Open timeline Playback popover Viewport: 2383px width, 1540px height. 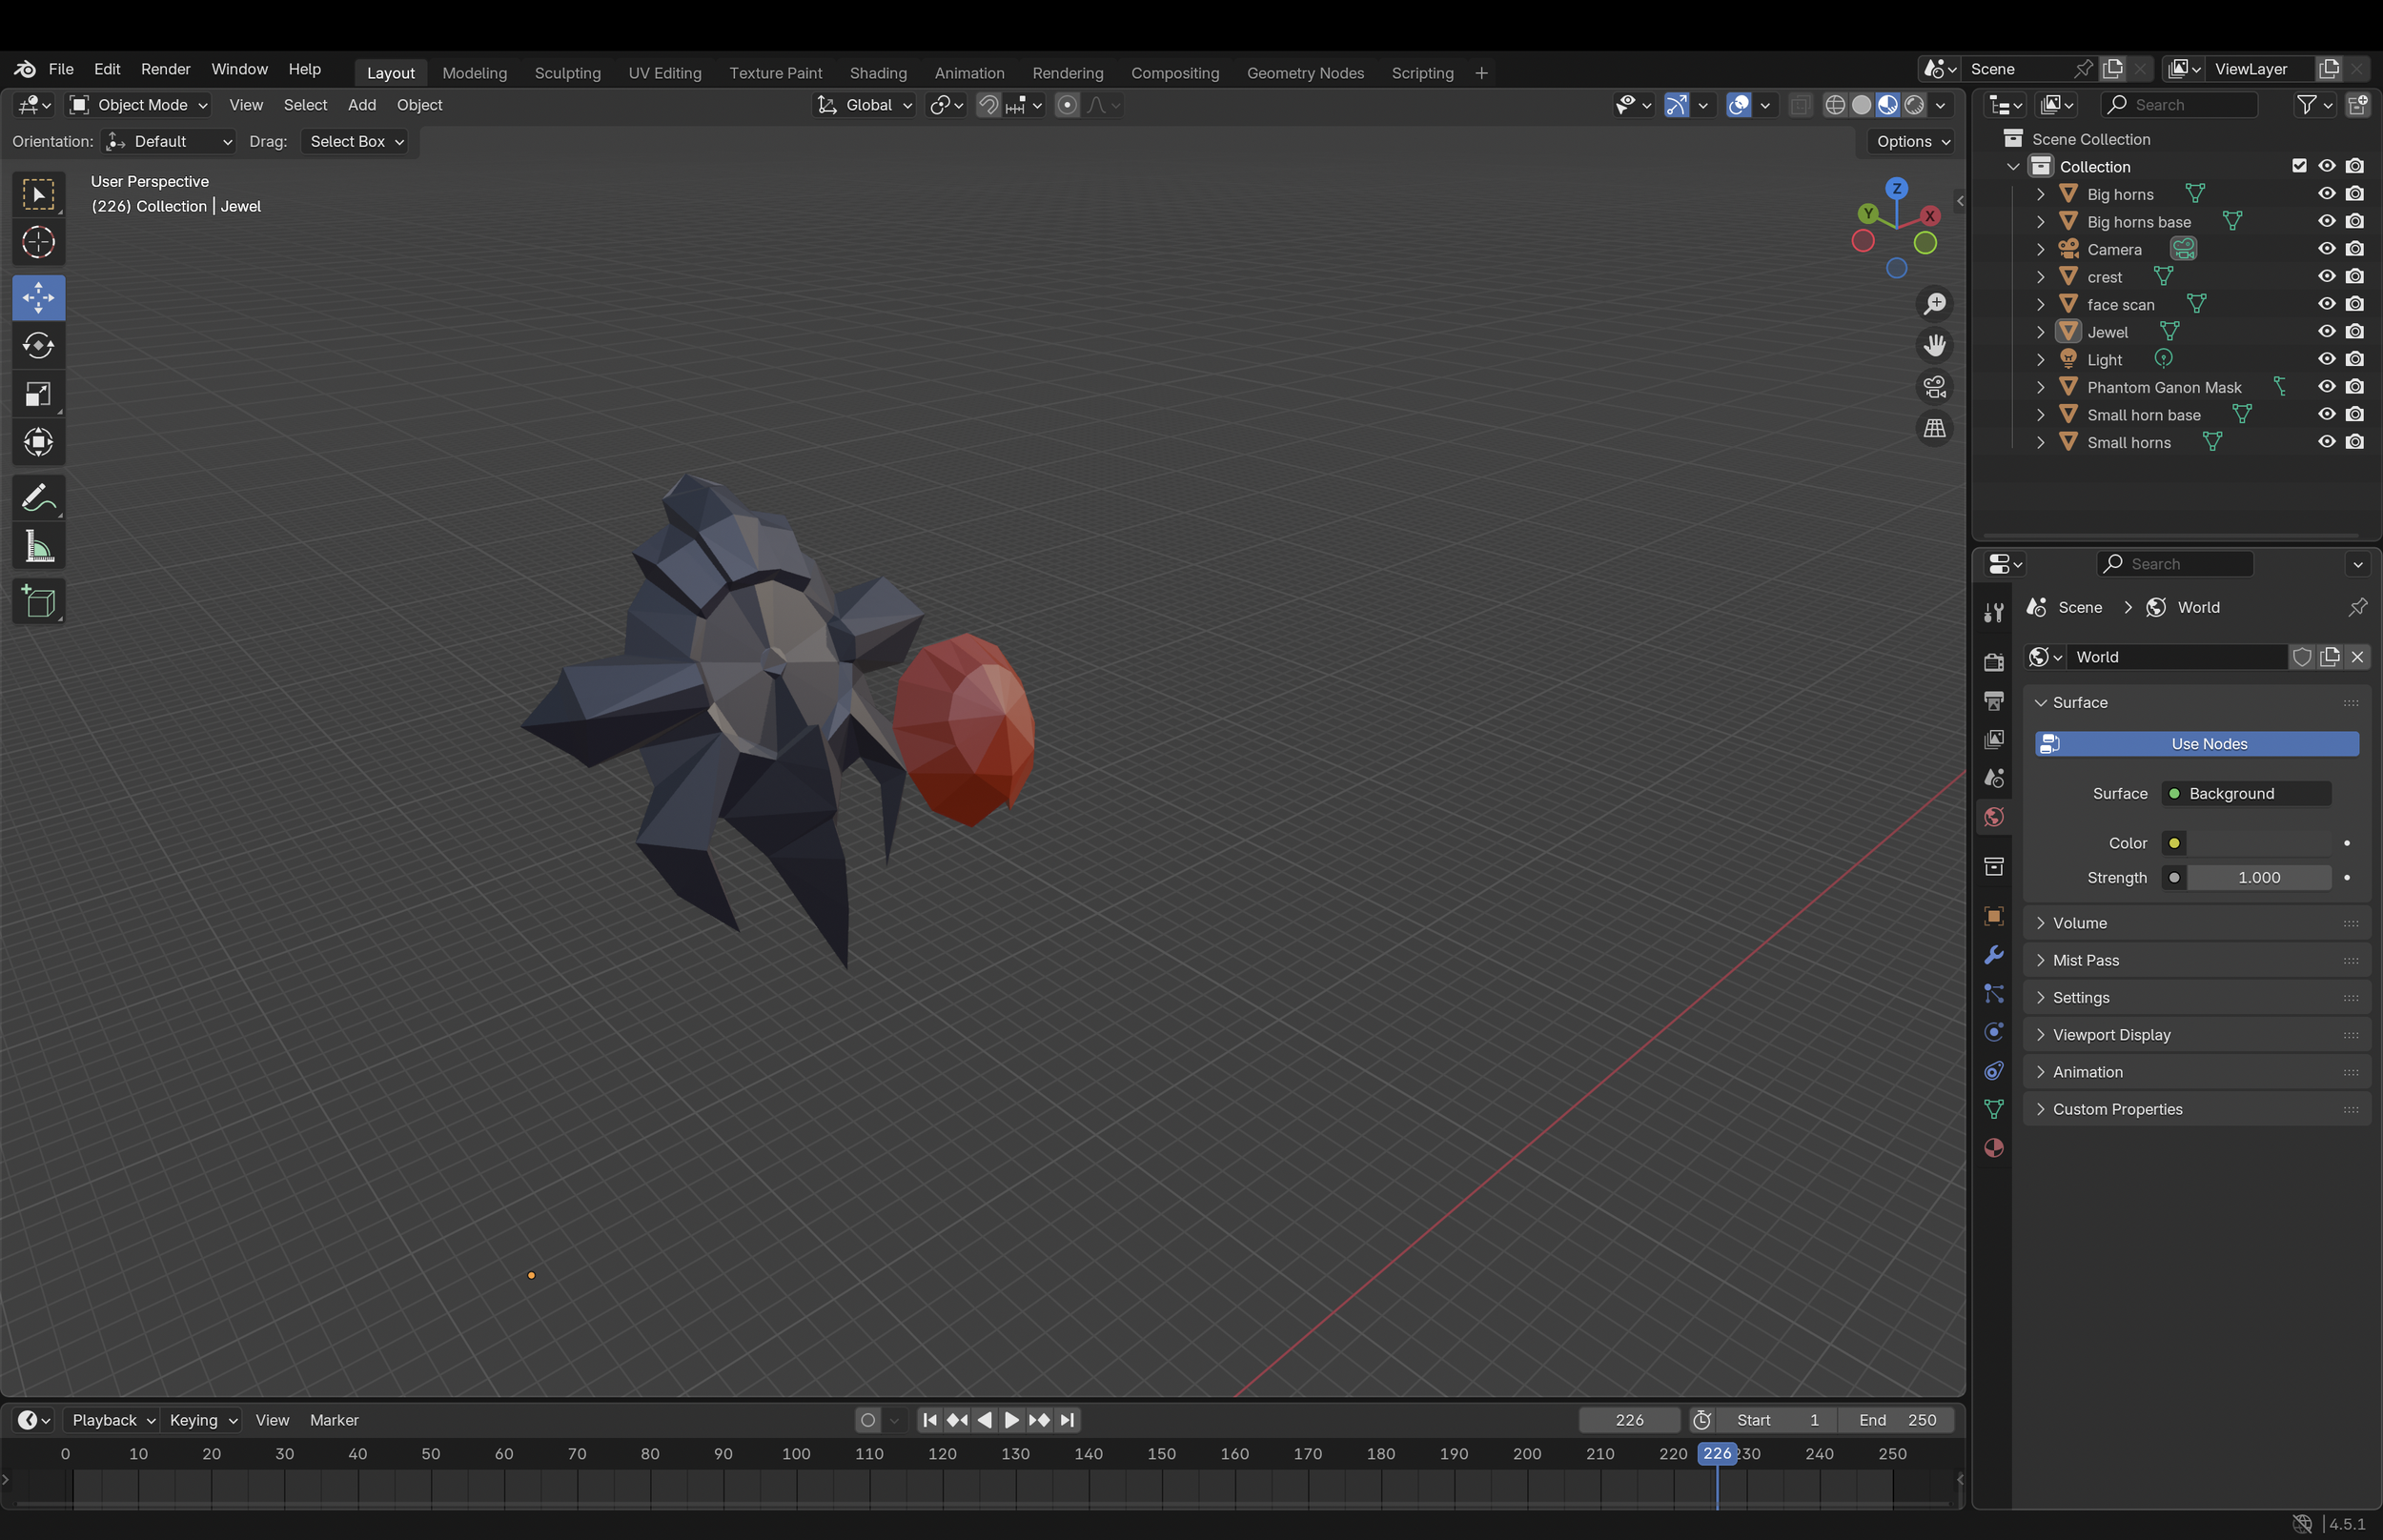pos(112,1420)
